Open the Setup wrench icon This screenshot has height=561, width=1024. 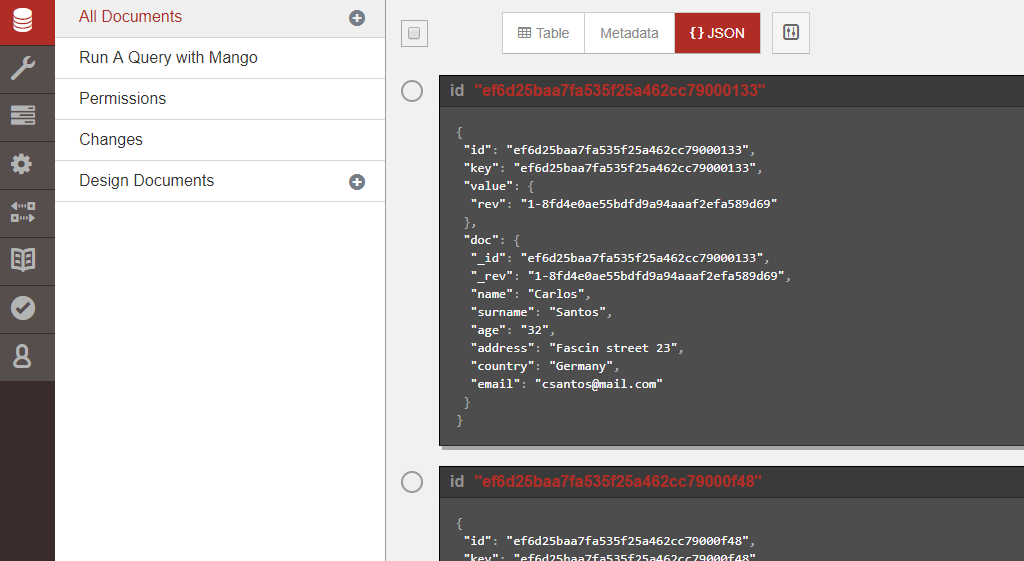point(22,68)
